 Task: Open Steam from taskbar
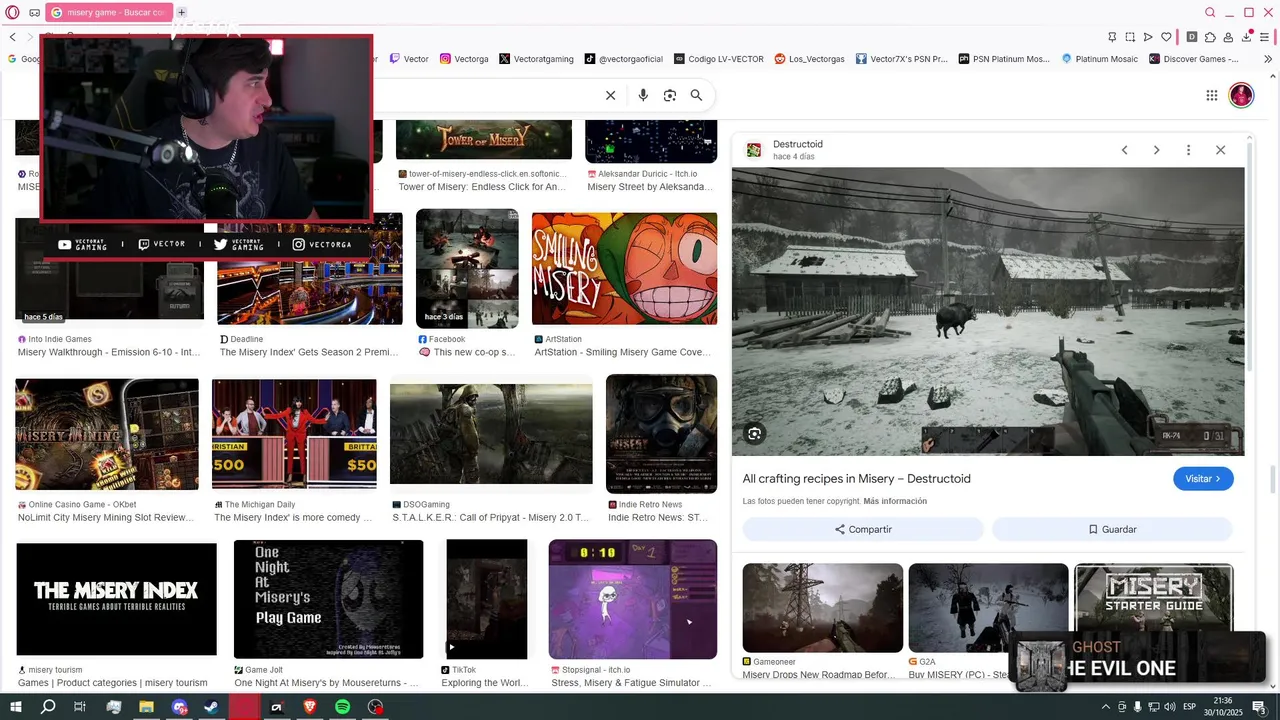click(211, 707)
